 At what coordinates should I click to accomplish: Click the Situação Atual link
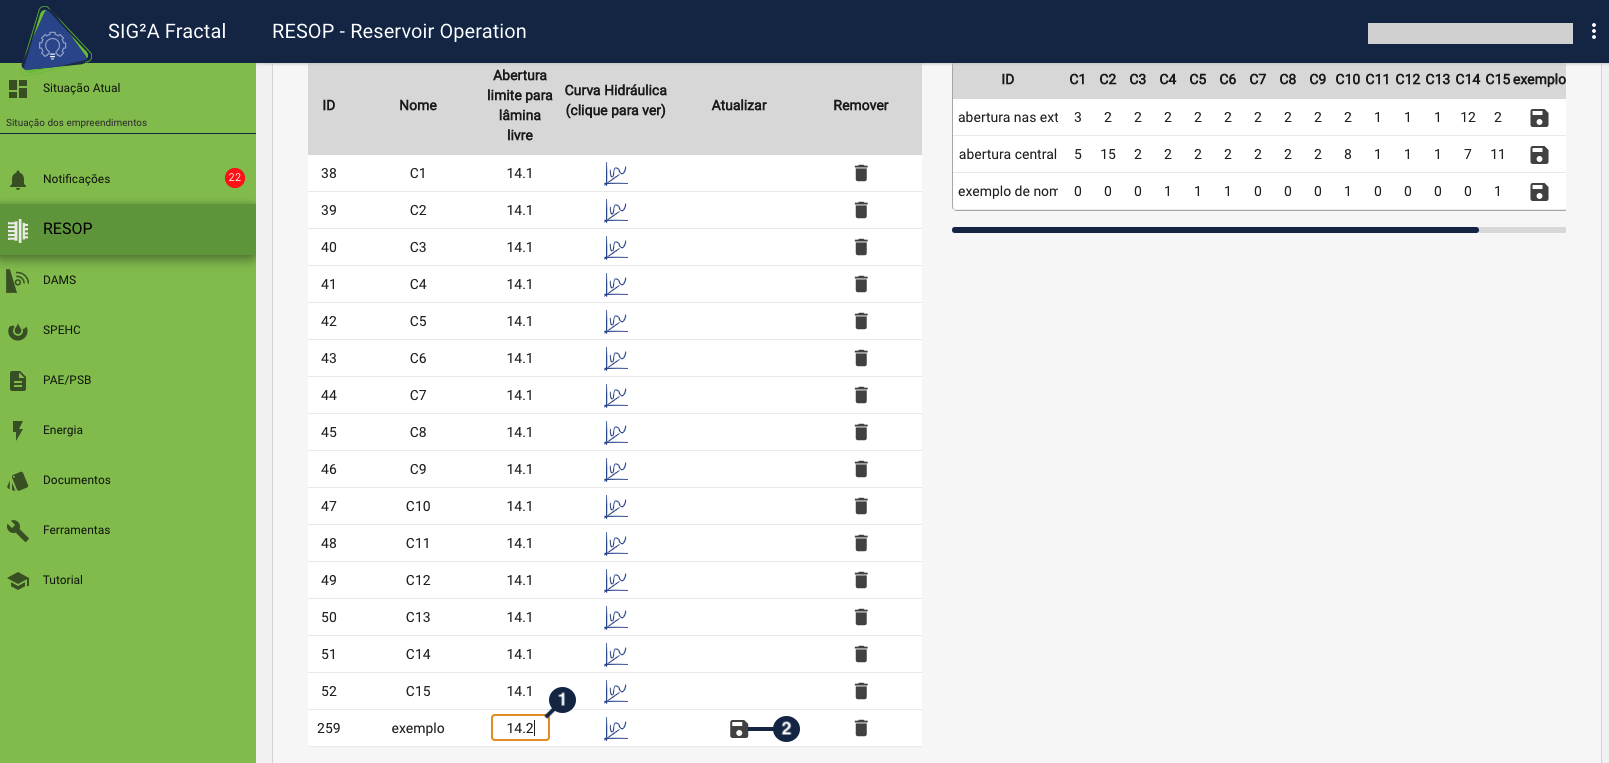[81, 88]
